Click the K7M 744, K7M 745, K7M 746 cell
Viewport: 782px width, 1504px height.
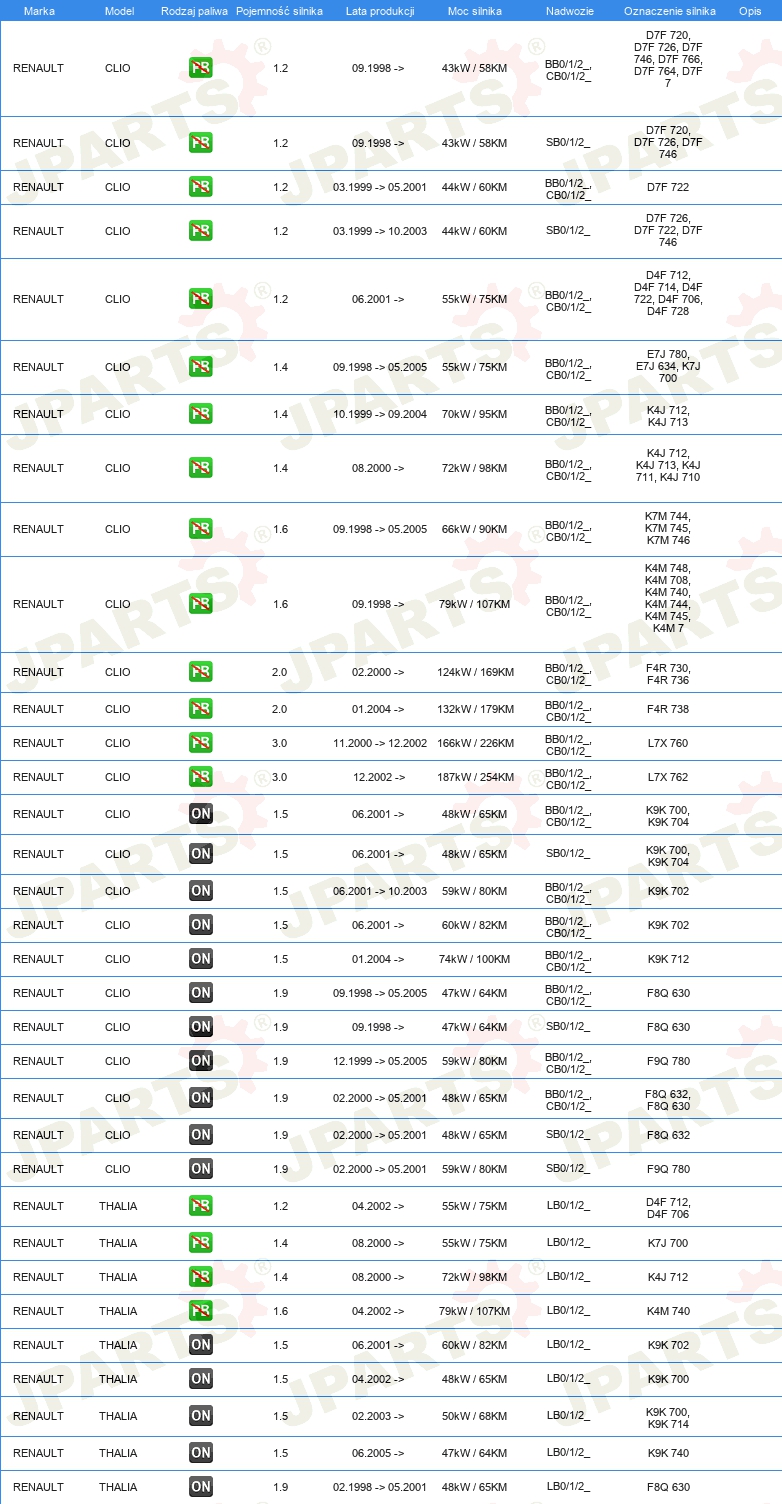(x=668, y=529)
